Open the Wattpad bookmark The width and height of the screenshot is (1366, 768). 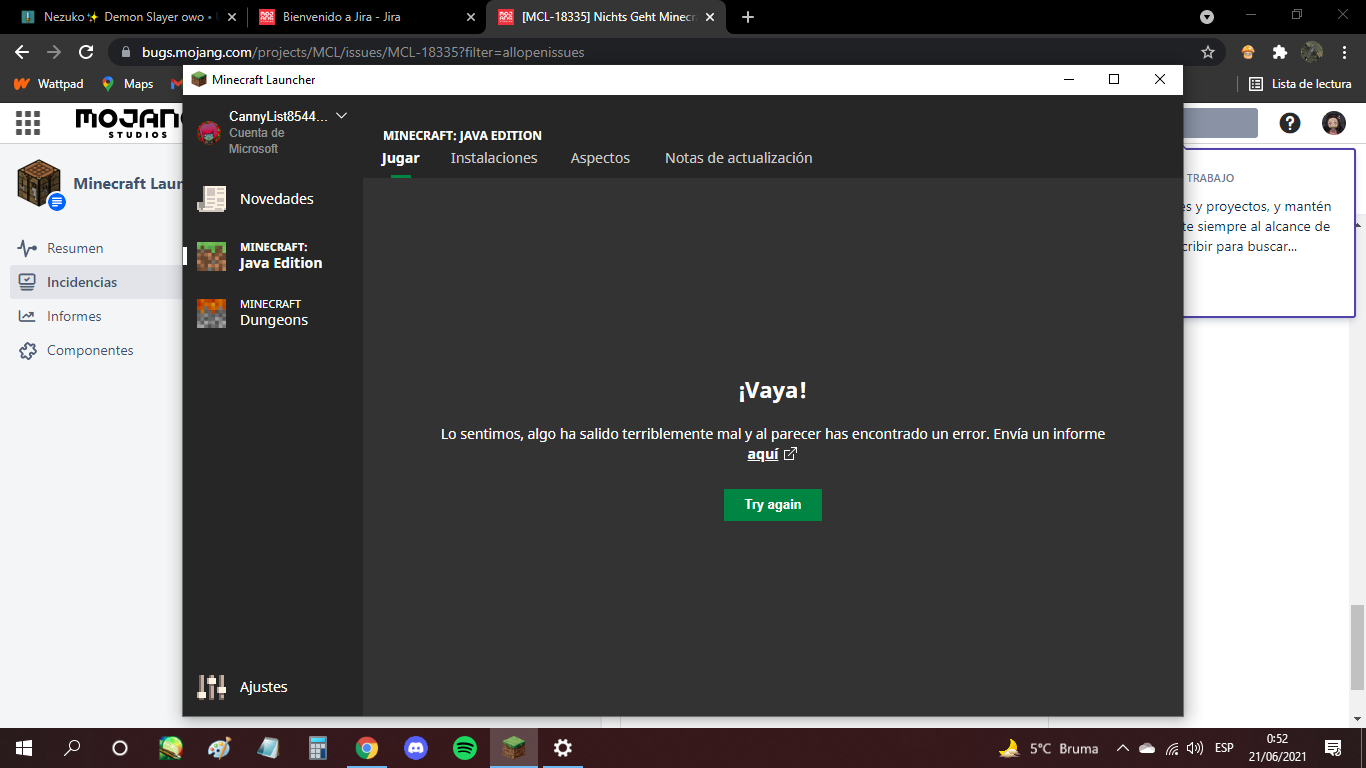(49, 84)
